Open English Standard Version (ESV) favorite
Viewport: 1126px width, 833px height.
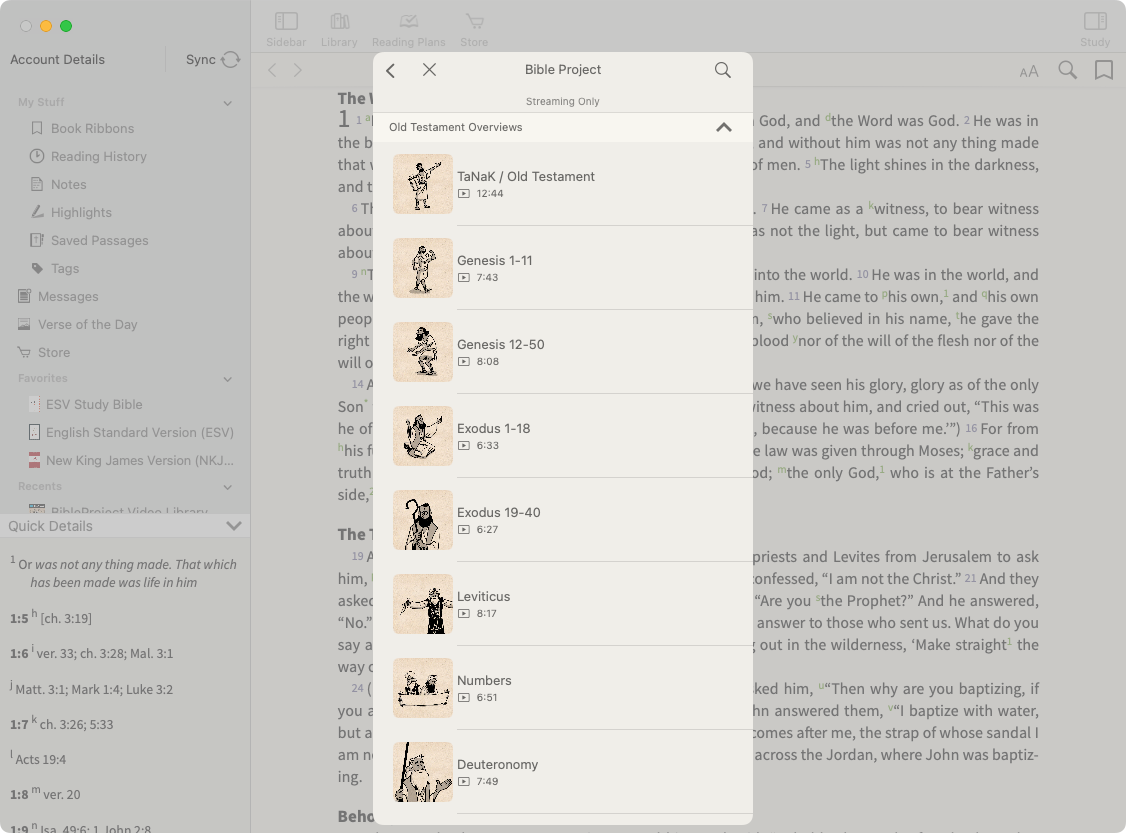(x=140, y=432)
